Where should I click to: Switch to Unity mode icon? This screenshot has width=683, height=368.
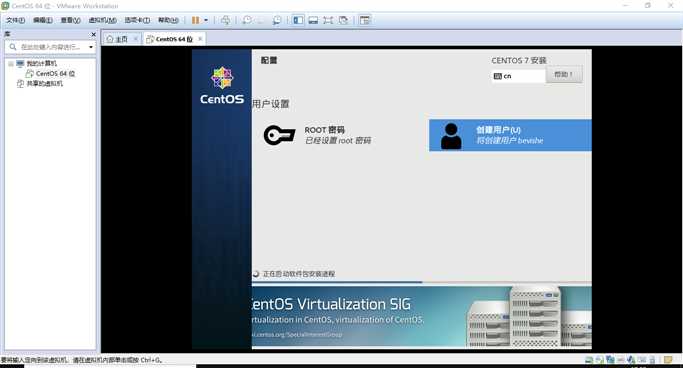click(x=343, y=20)
